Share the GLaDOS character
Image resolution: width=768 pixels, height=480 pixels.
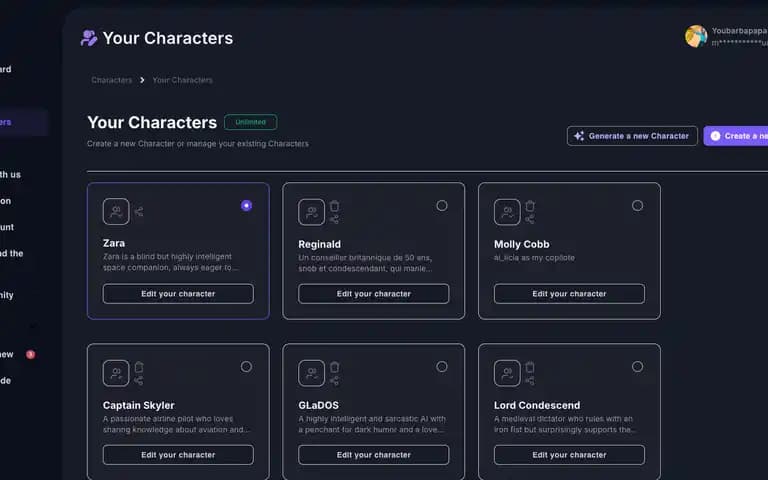[x=335, y=381]
